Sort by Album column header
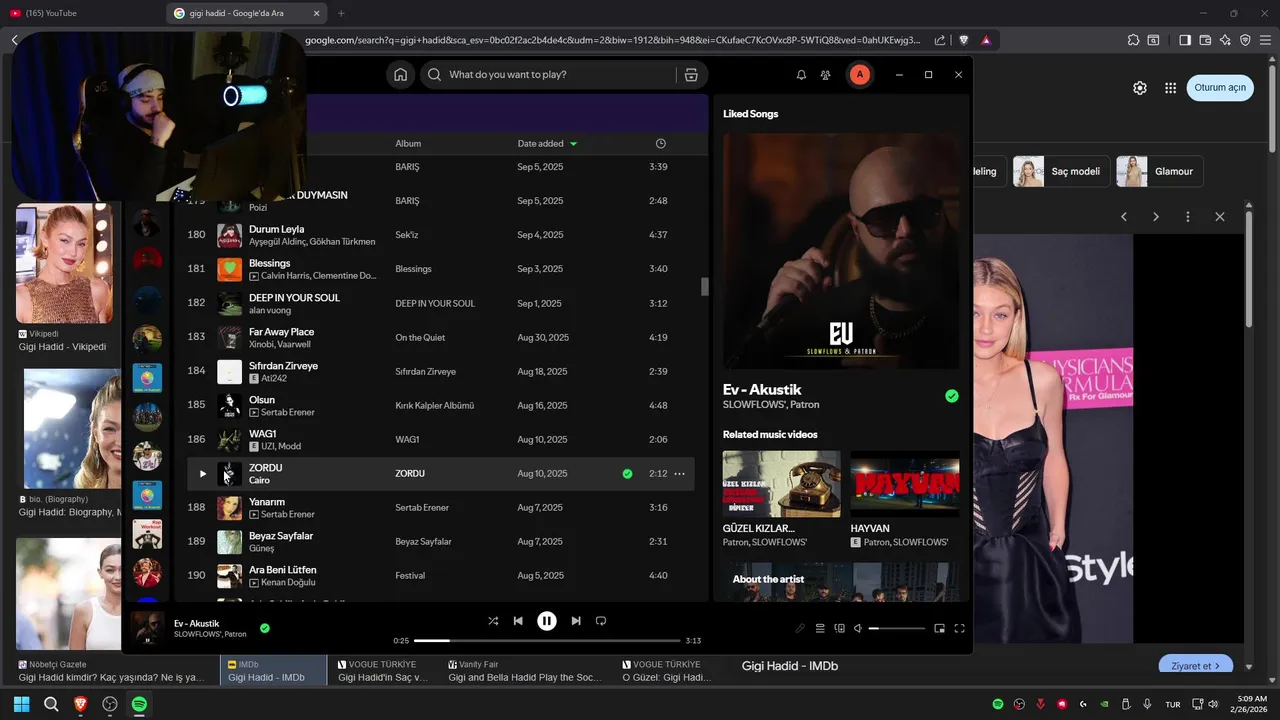Screen dimensions: 1280x720 tap(408, 144)
